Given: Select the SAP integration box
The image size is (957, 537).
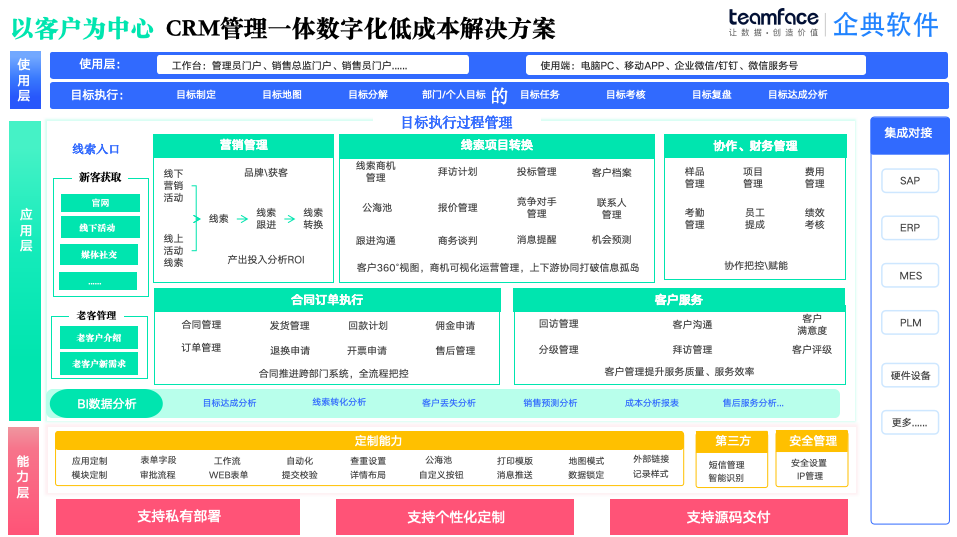Looking at the screenshot, I should 909,181.
